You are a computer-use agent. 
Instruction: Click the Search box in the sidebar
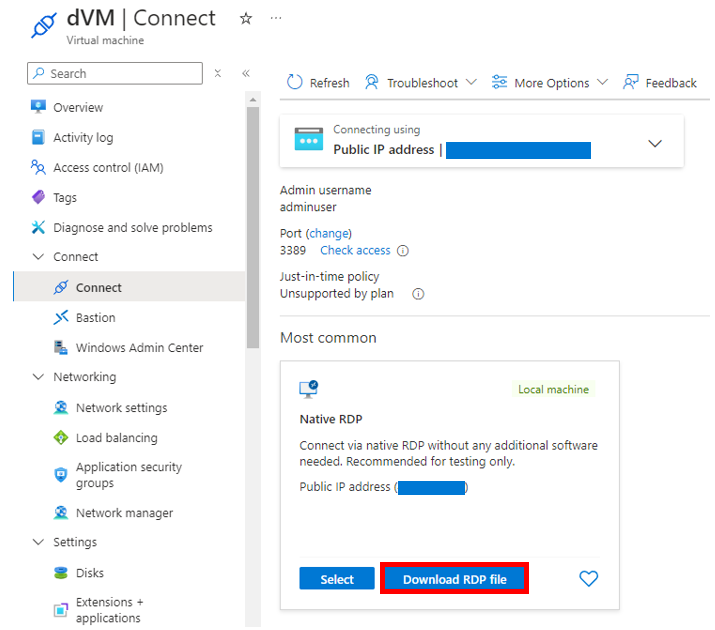tap(115, 73)
